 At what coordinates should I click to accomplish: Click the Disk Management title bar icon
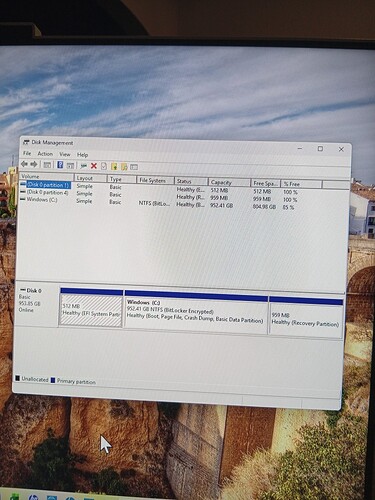pos(26,142)
